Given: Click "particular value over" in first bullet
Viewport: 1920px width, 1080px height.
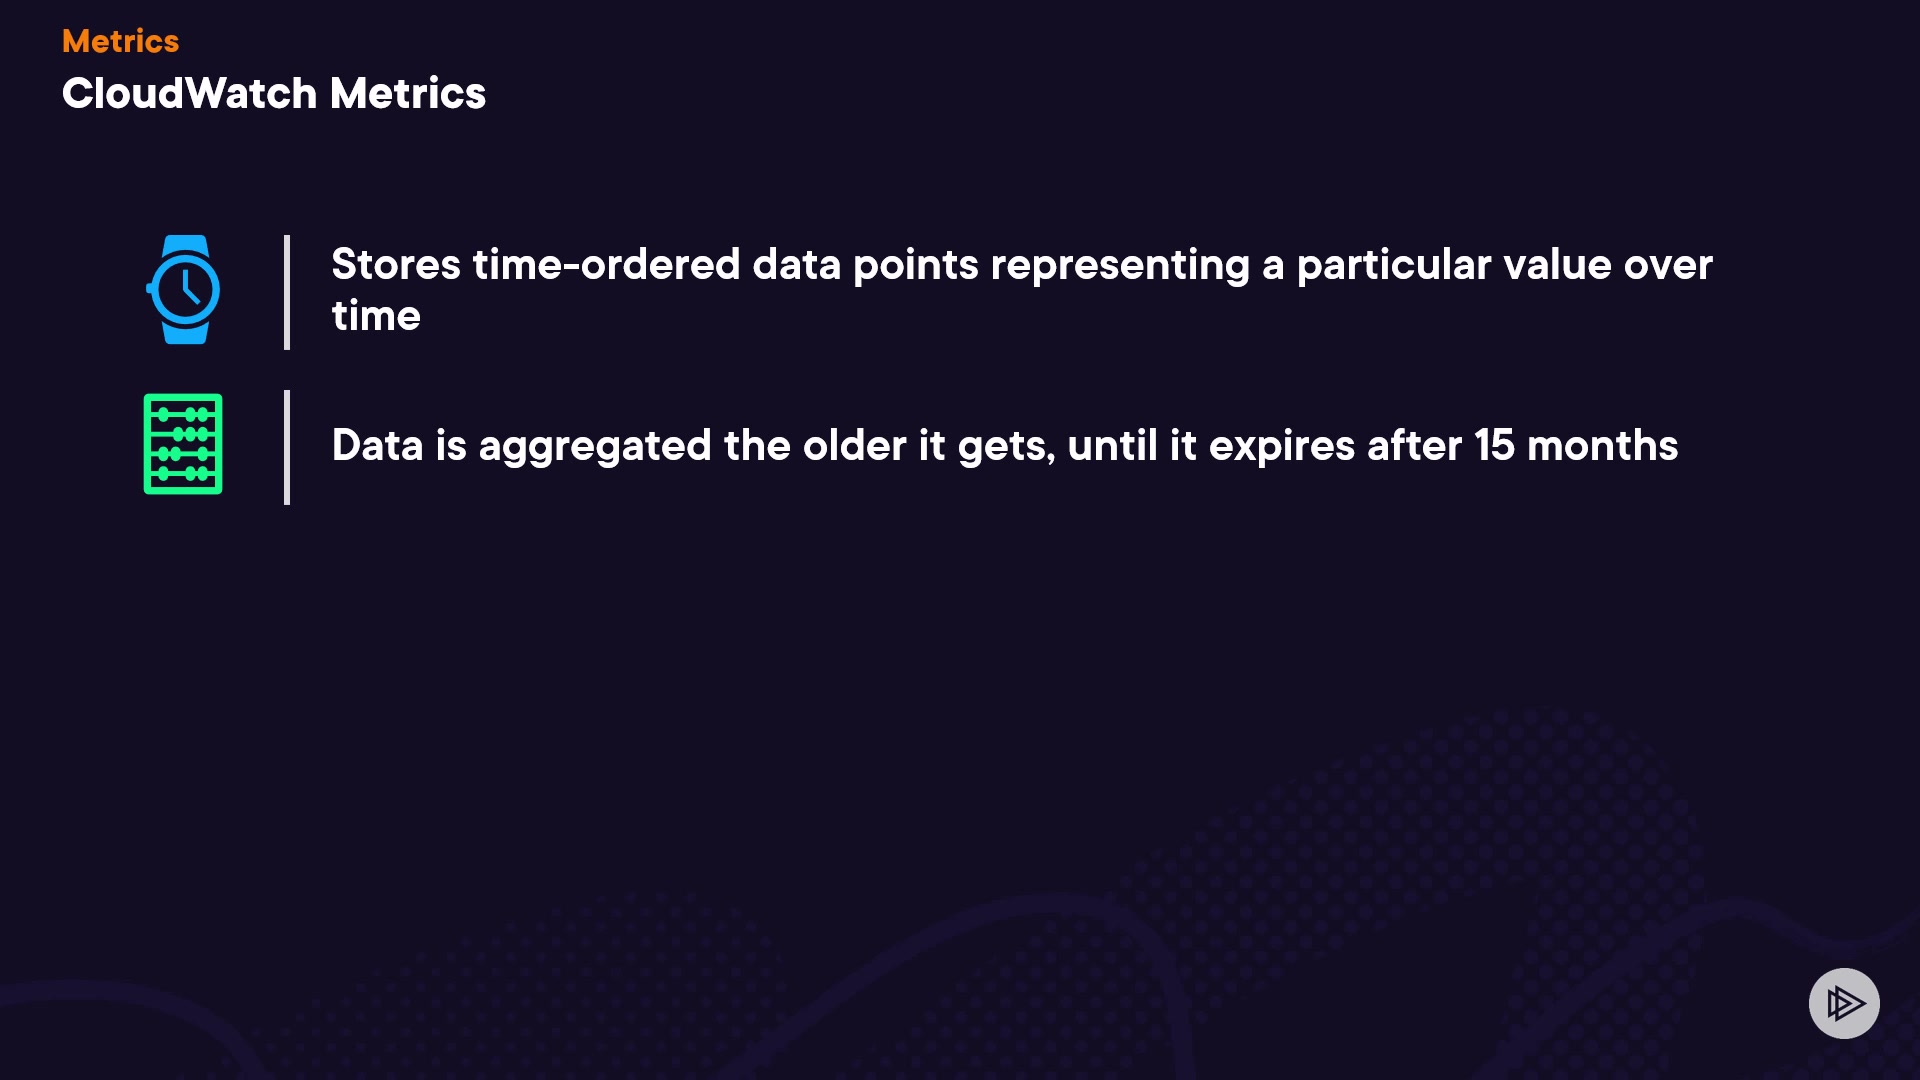Looking at the screenshot, I should pos(1504,265).
